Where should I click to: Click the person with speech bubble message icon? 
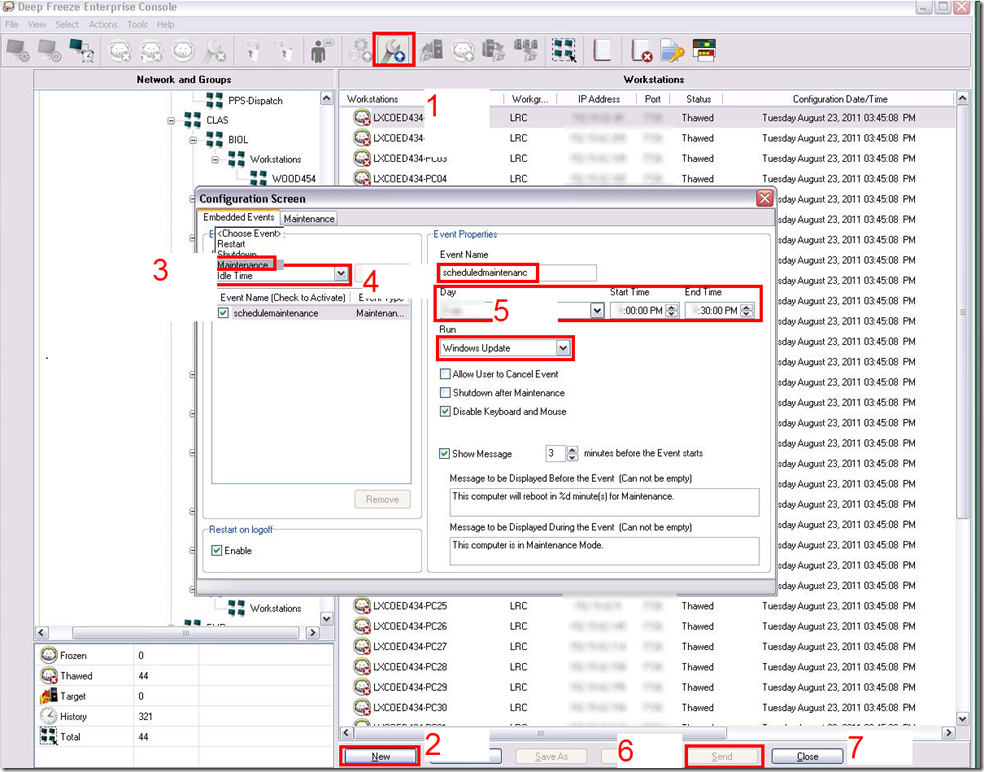coord(321,51)
